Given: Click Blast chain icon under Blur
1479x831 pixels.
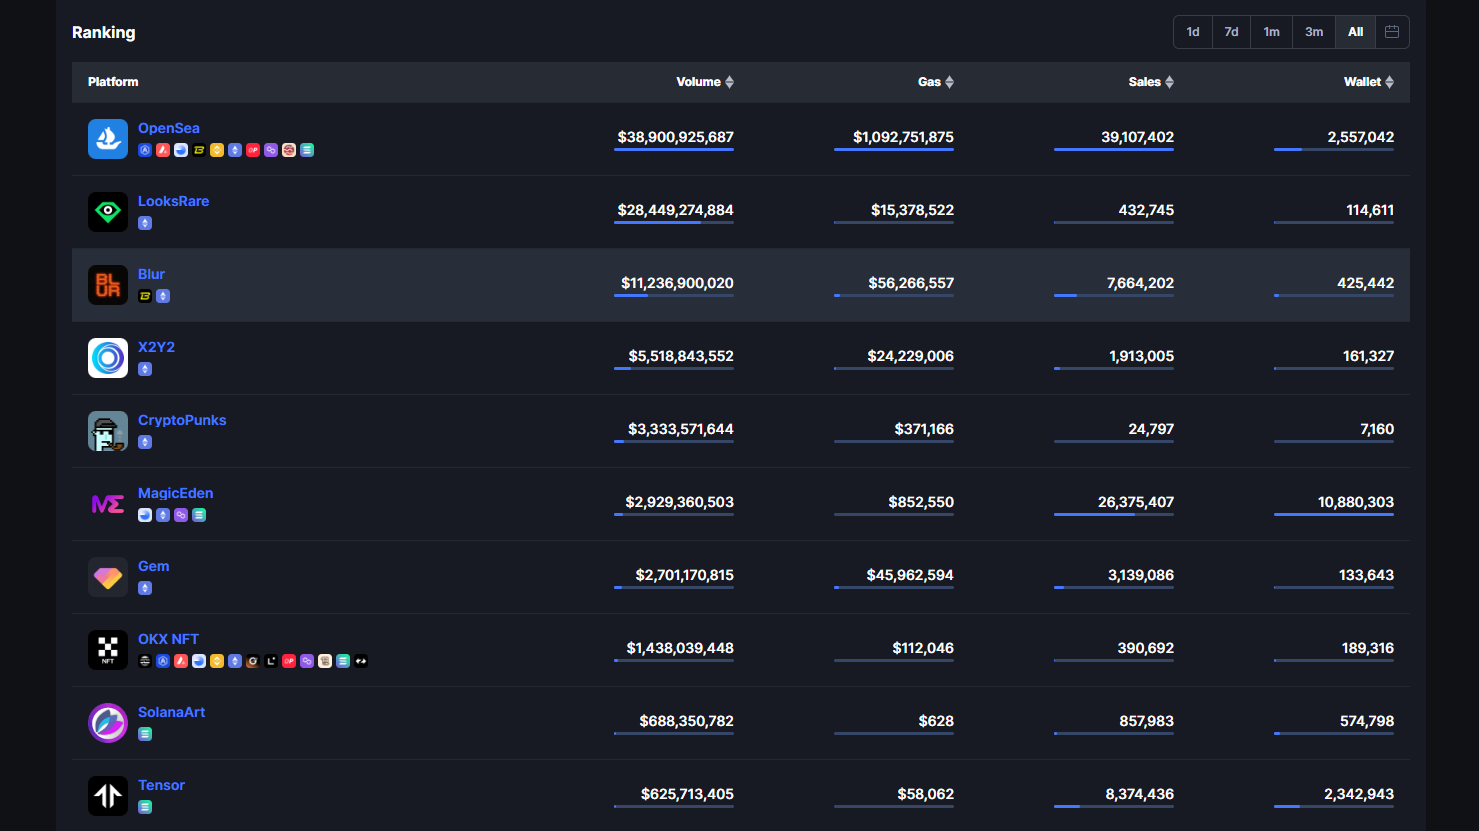Looking at the screenshot, I should click(x=145, y=296).
